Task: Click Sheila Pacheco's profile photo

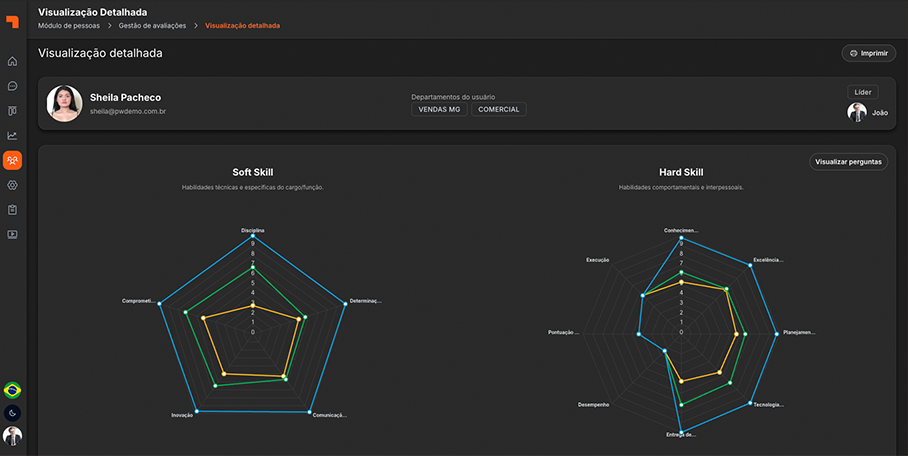Action: 64,103
